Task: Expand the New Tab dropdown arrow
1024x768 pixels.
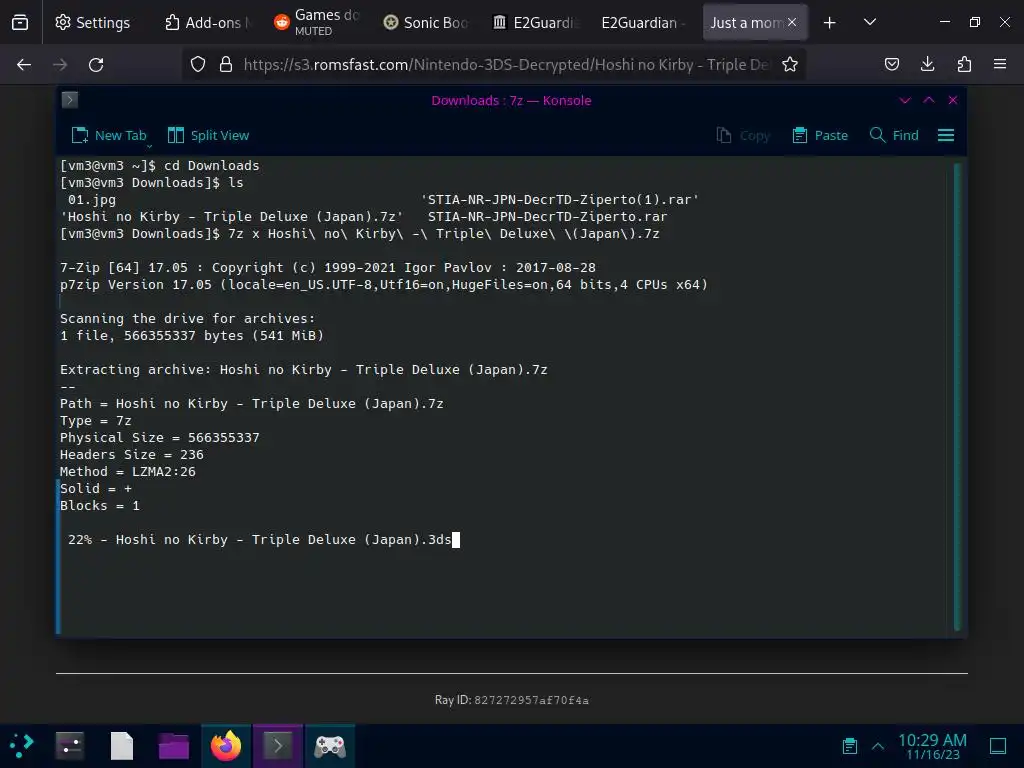Action: pos(150,146)
